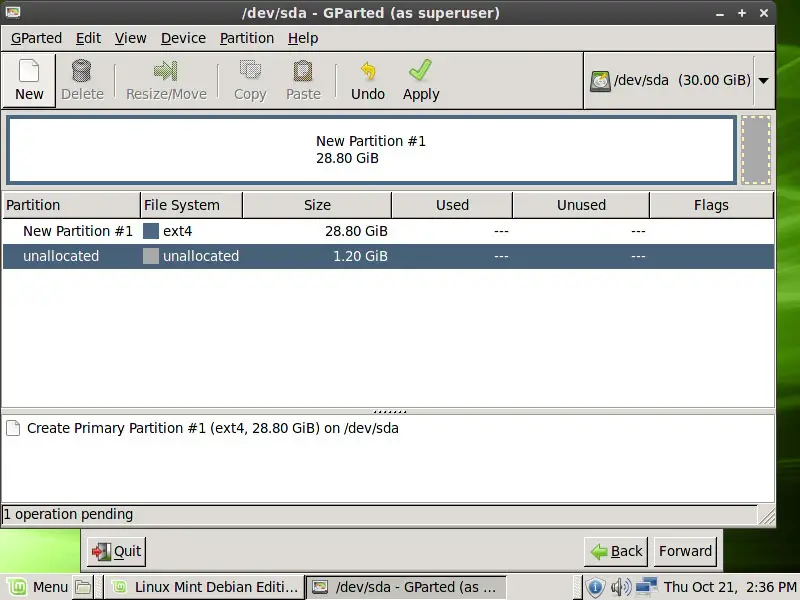800x600 pixels.
Task: Click the window resize grip corner
Action: point(766,516)
